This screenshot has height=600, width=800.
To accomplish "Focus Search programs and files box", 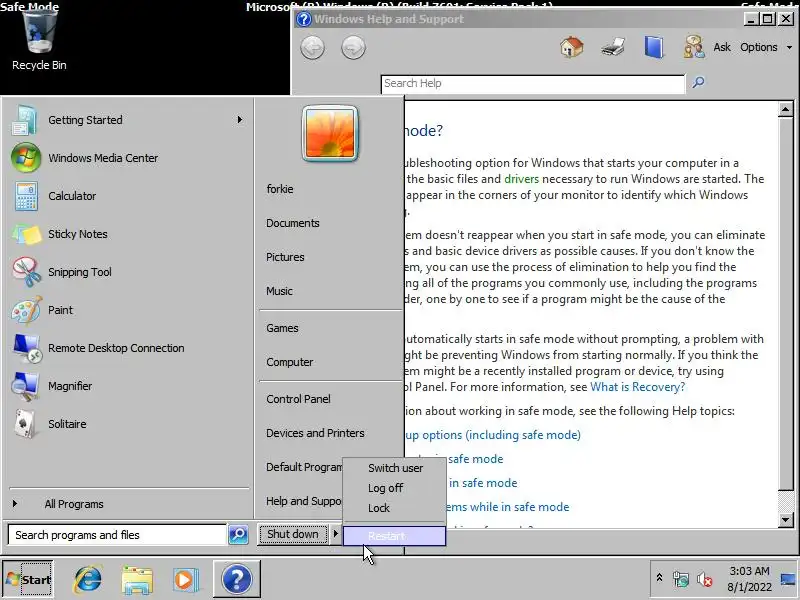I will [117, 535].
